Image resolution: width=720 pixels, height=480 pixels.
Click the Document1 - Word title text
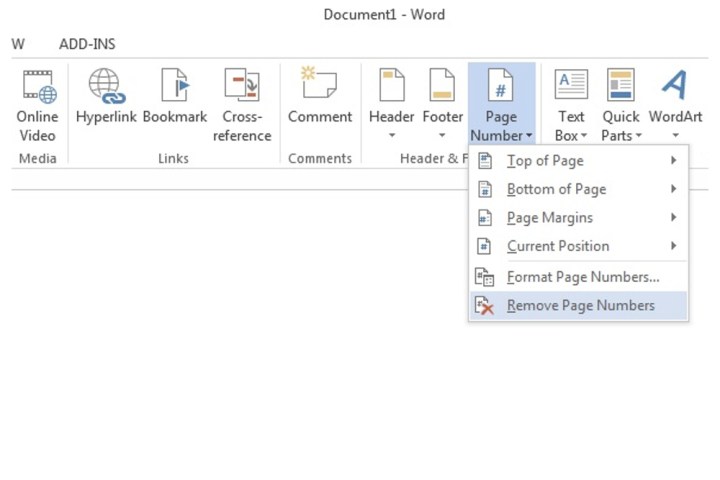384,15
